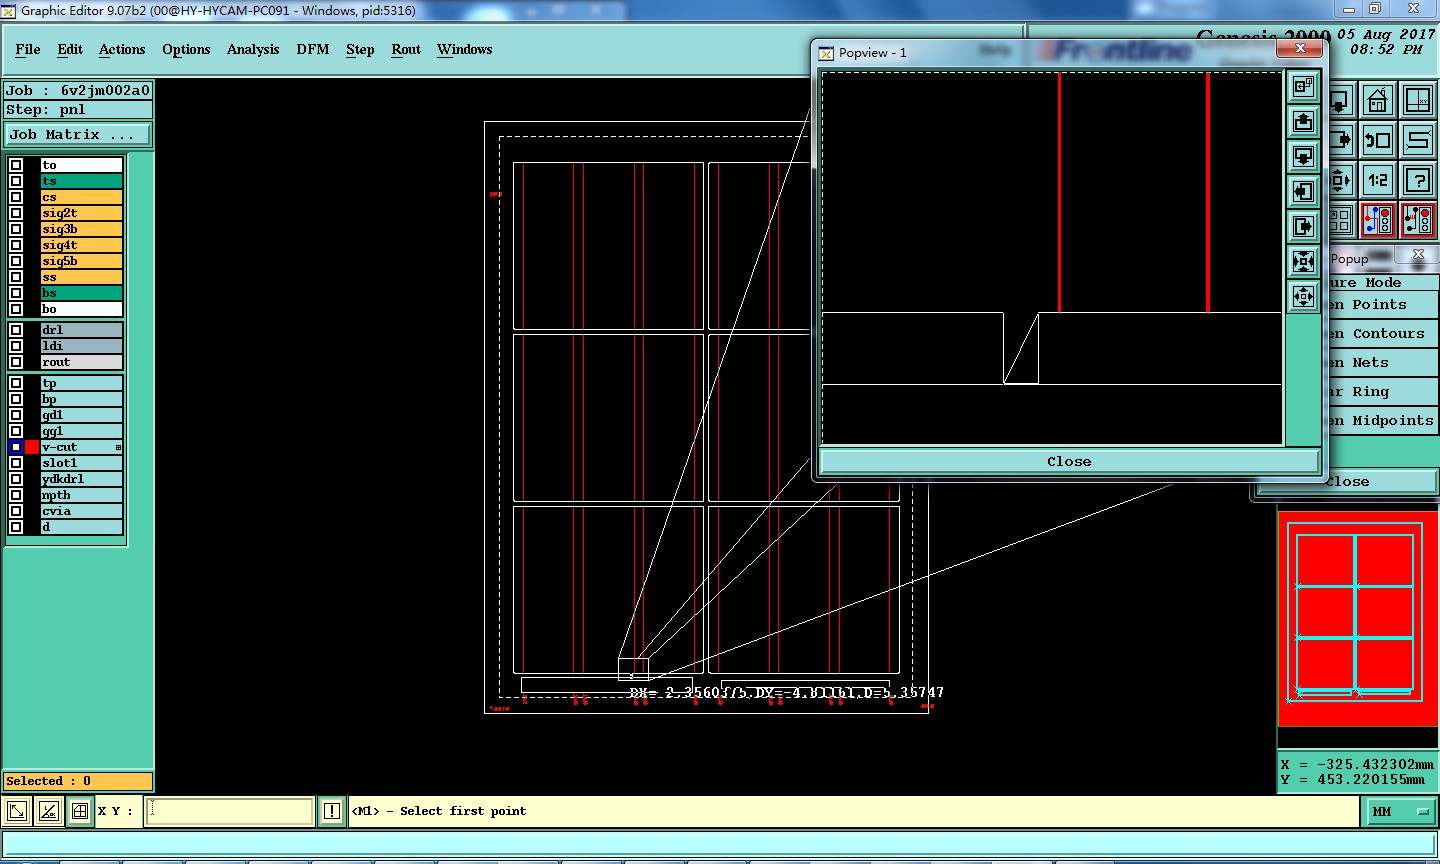Toggle display checkbox for layer slot1

click(16, 463)
